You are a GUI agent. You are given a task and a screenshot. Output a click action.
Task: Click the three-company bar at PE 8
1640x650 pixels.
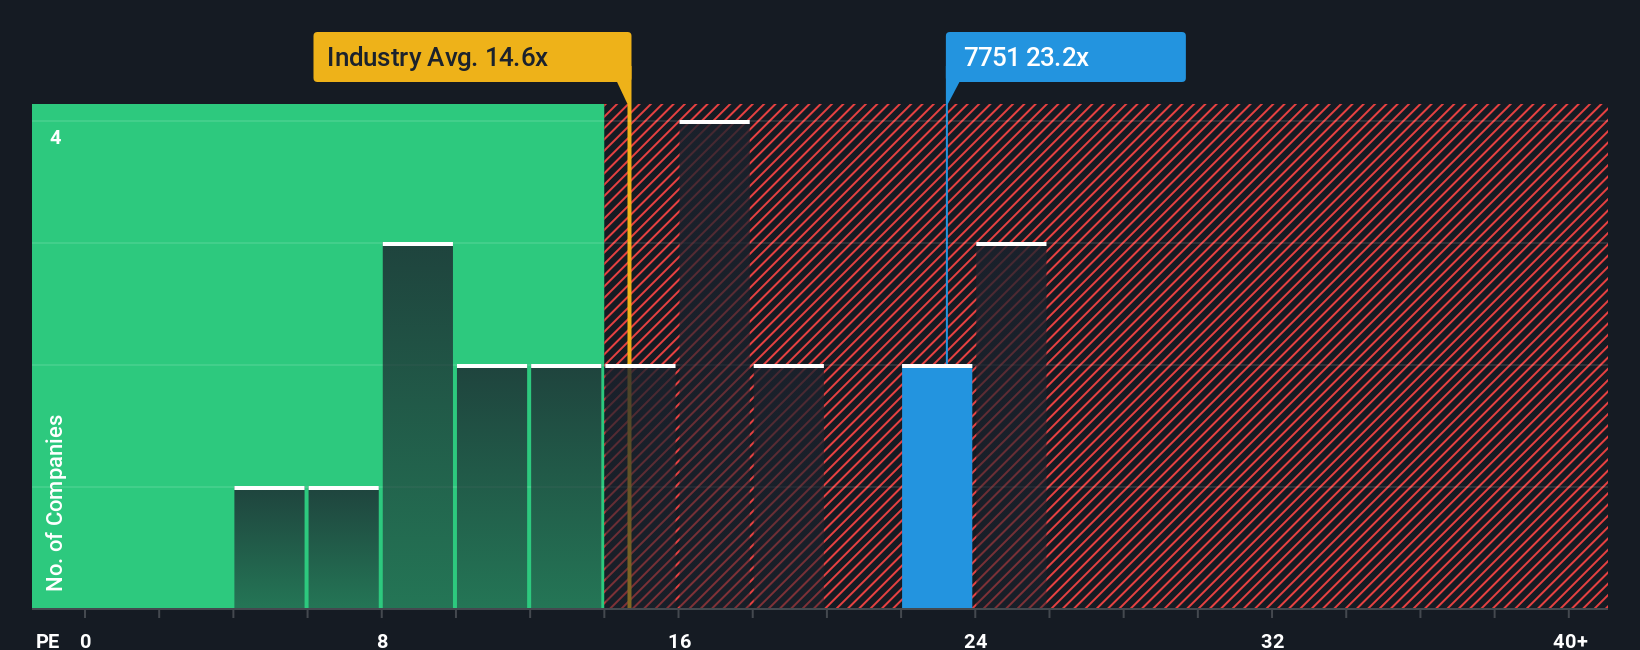[418, 426]
